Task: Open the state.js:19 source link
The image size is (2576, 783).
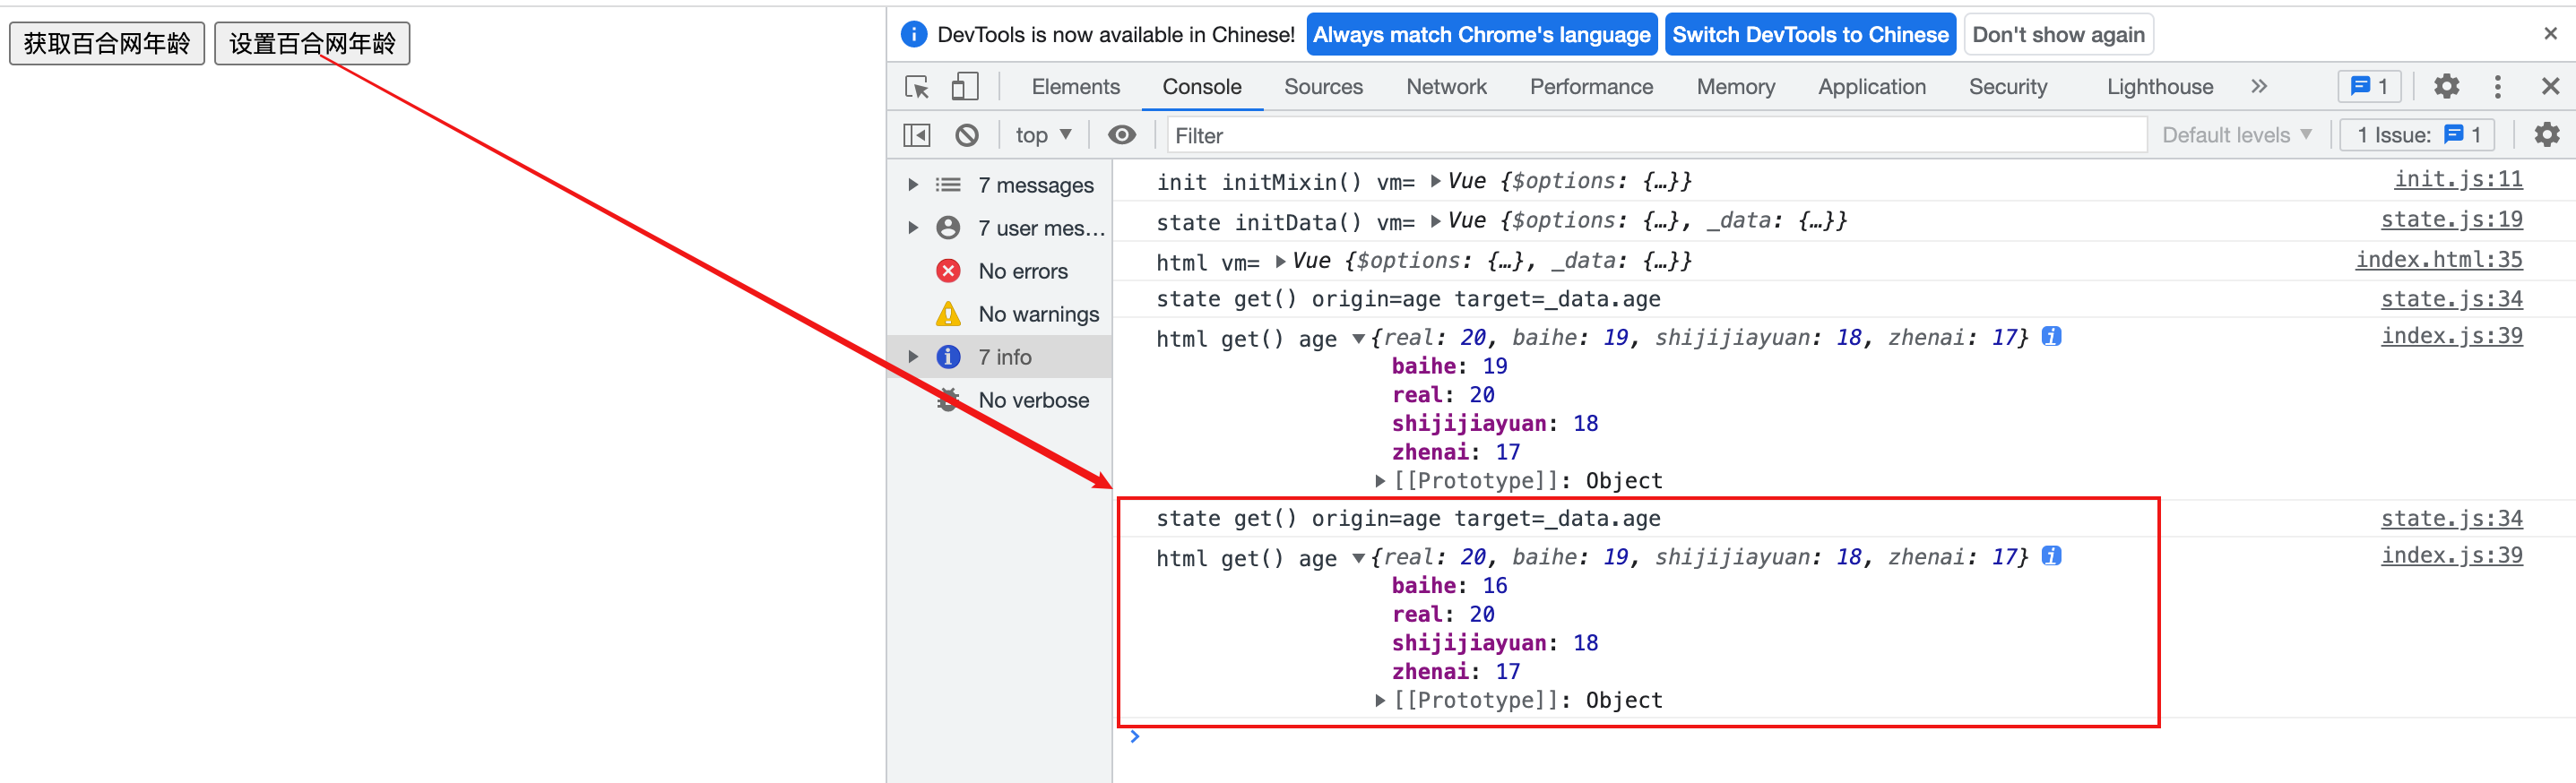Action: pos(2451,220)
